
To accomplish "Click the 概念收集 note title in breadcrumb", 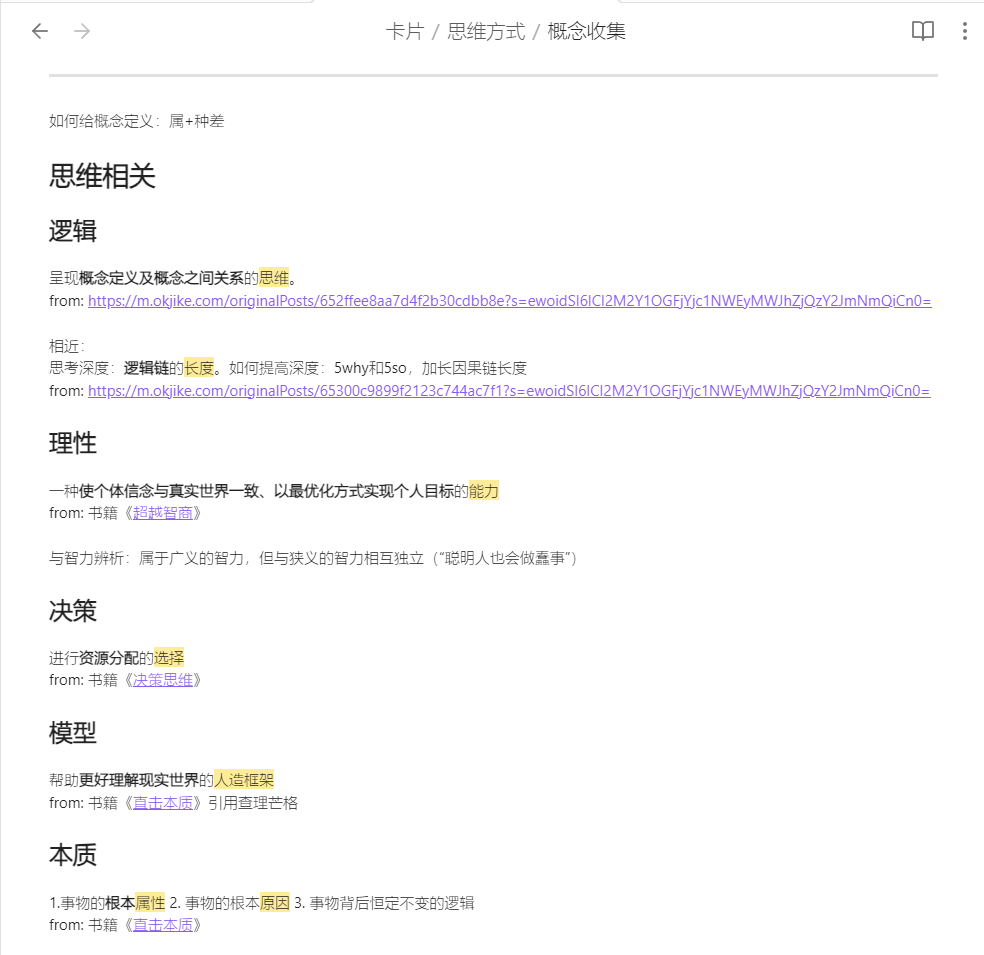I will (x=587, y=31).
